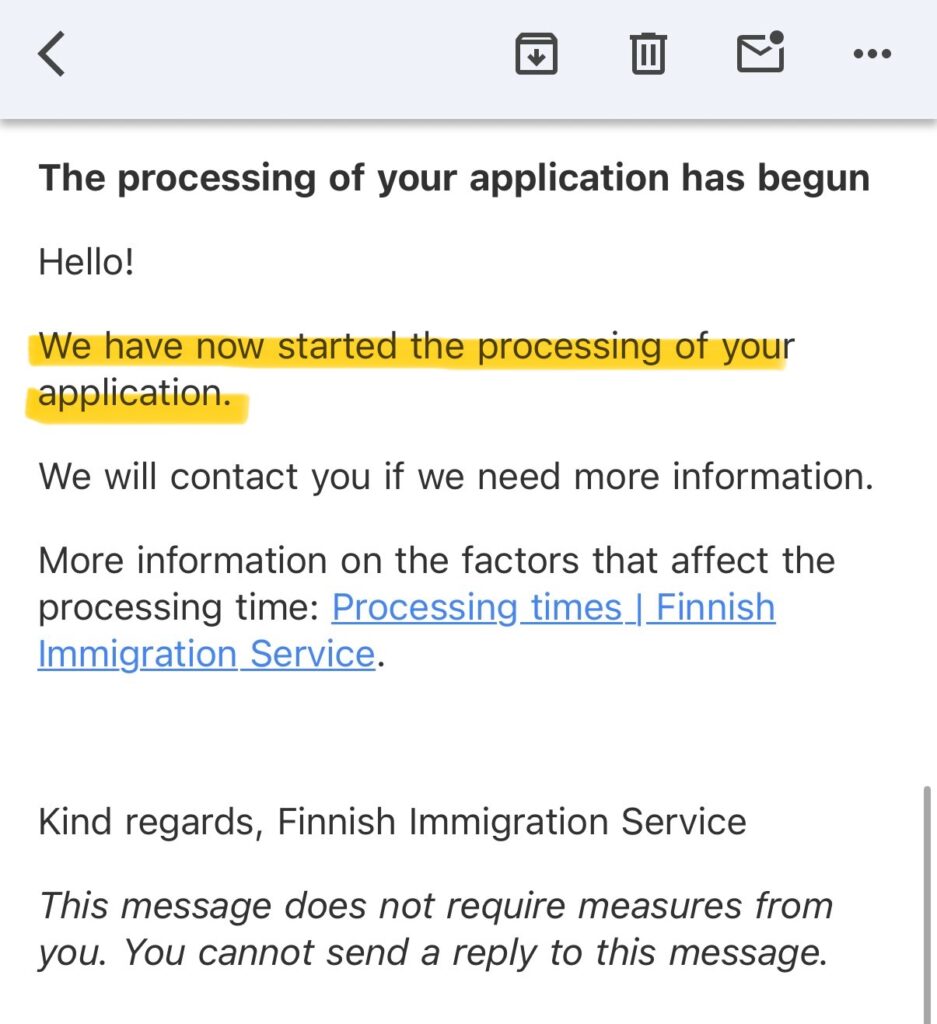The height and width of the screenshot is (1024, 937).
Task: Open the three-dot more options menu
Action: 871,54
